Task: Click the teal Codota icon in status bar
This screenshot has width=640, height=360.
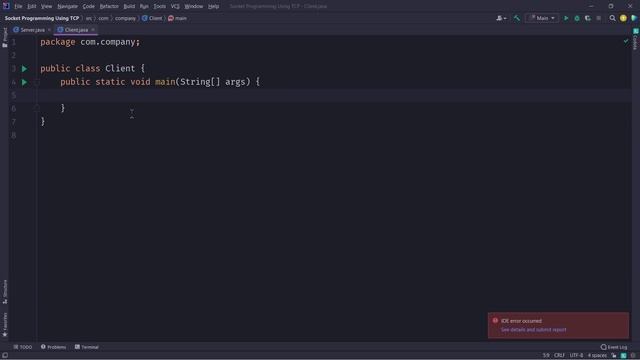Action: click(x=623, y=356)
